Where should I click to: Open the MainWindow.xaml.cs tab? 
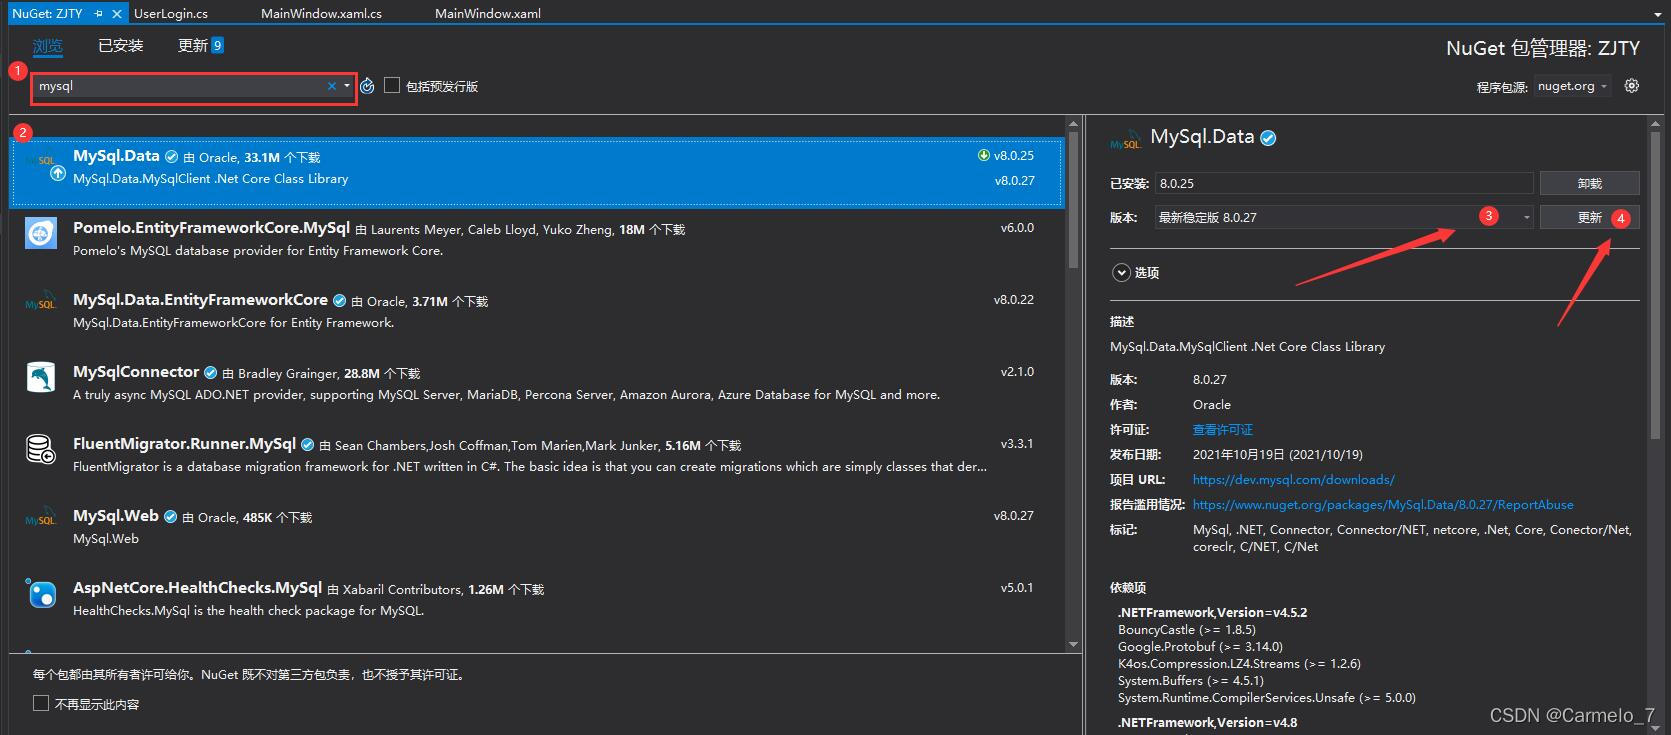[321, 14]
